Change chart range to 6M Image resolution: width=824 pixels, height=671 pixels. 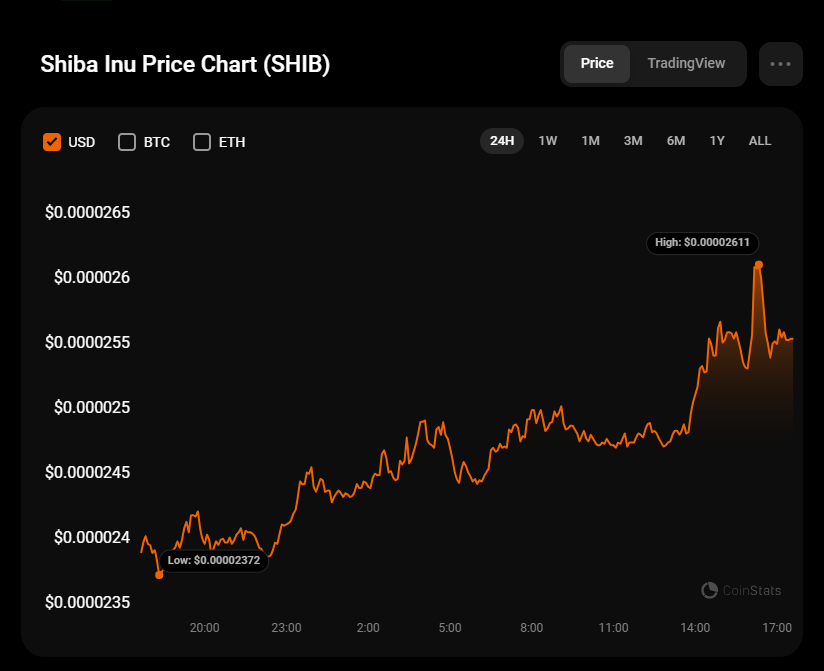pos(676,141)
